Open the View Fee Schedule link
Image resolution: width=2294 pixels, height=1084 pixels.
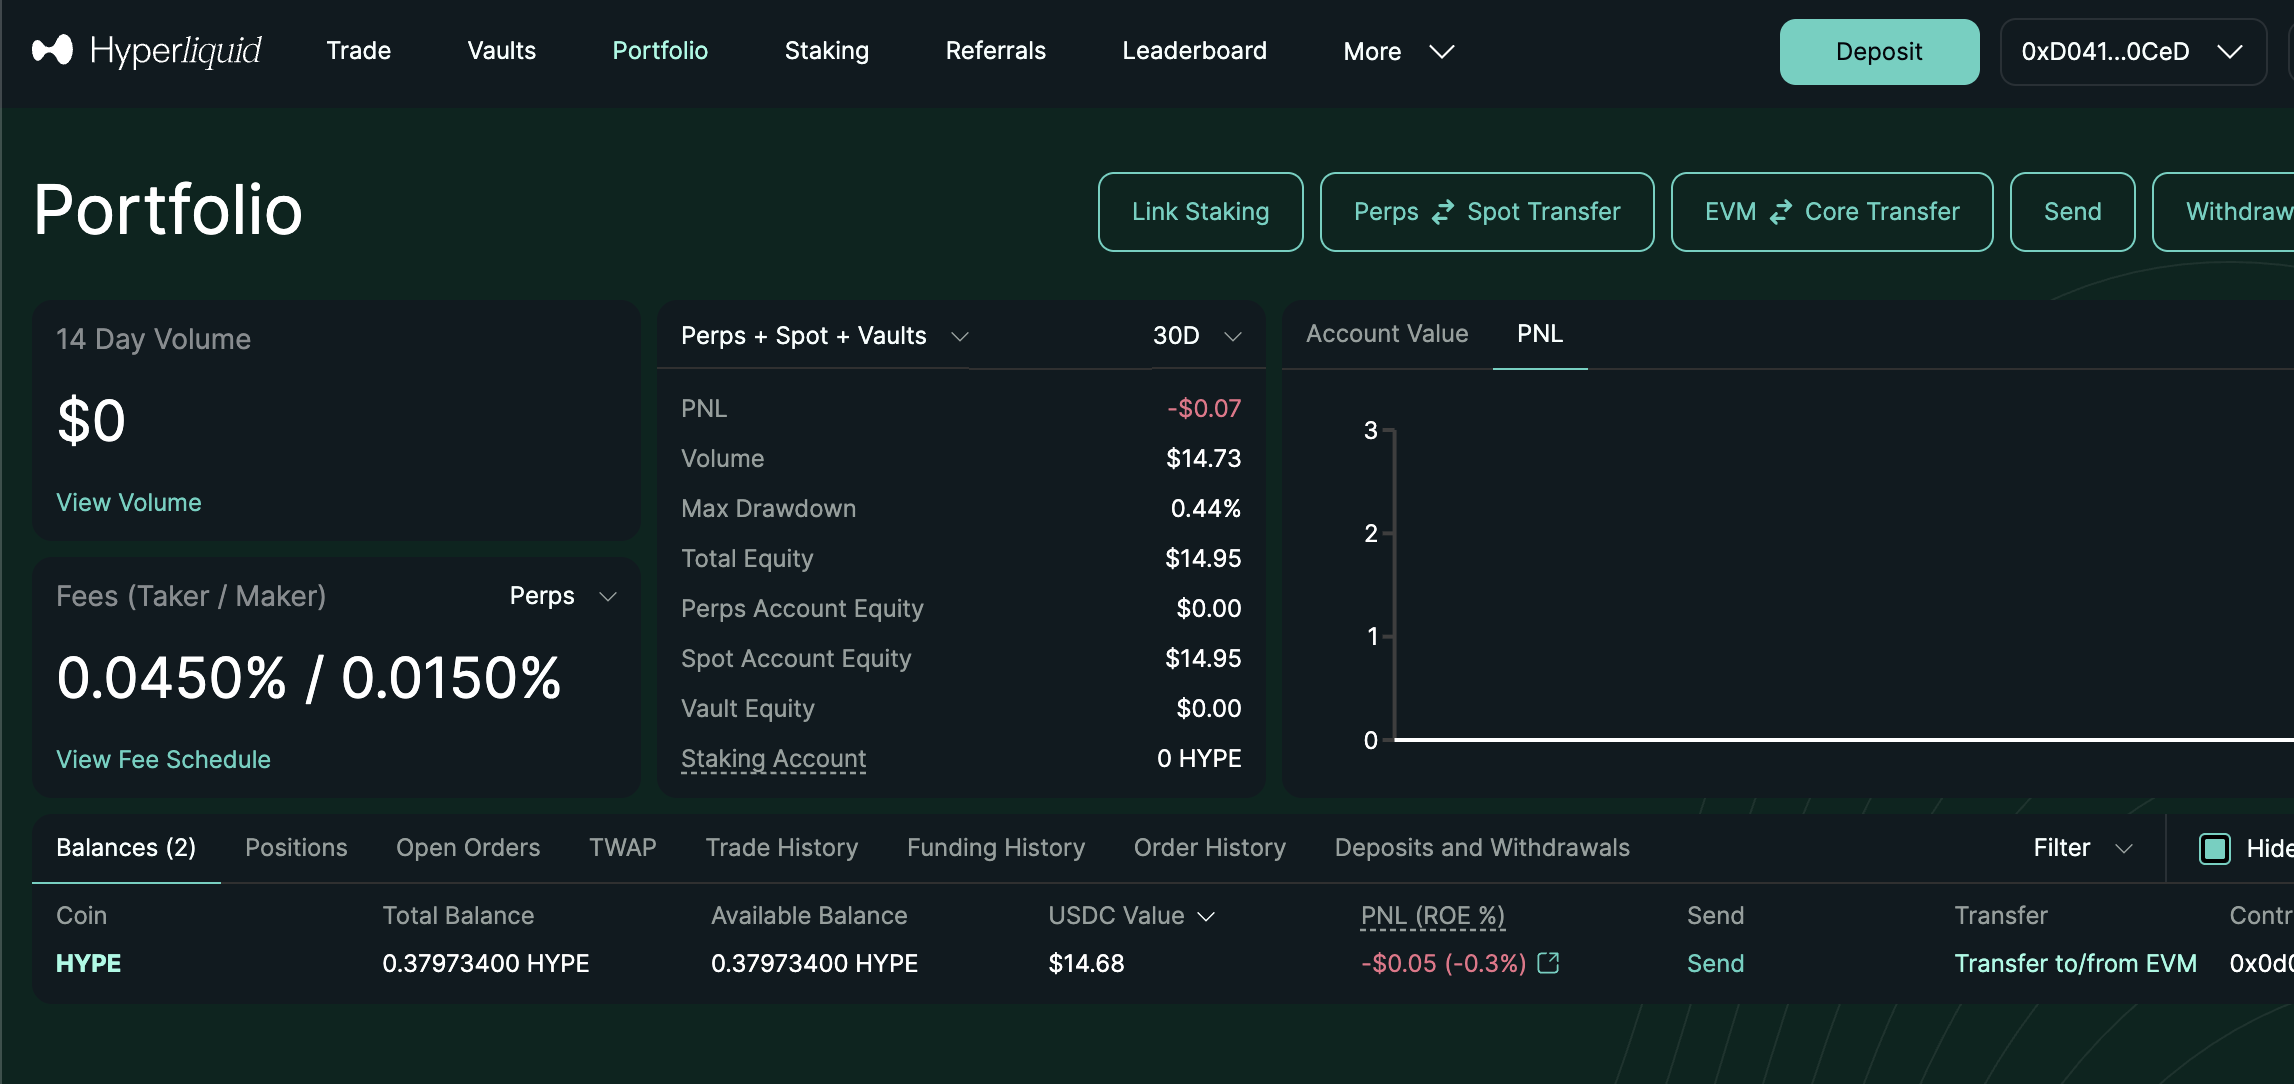pos(163,759)
